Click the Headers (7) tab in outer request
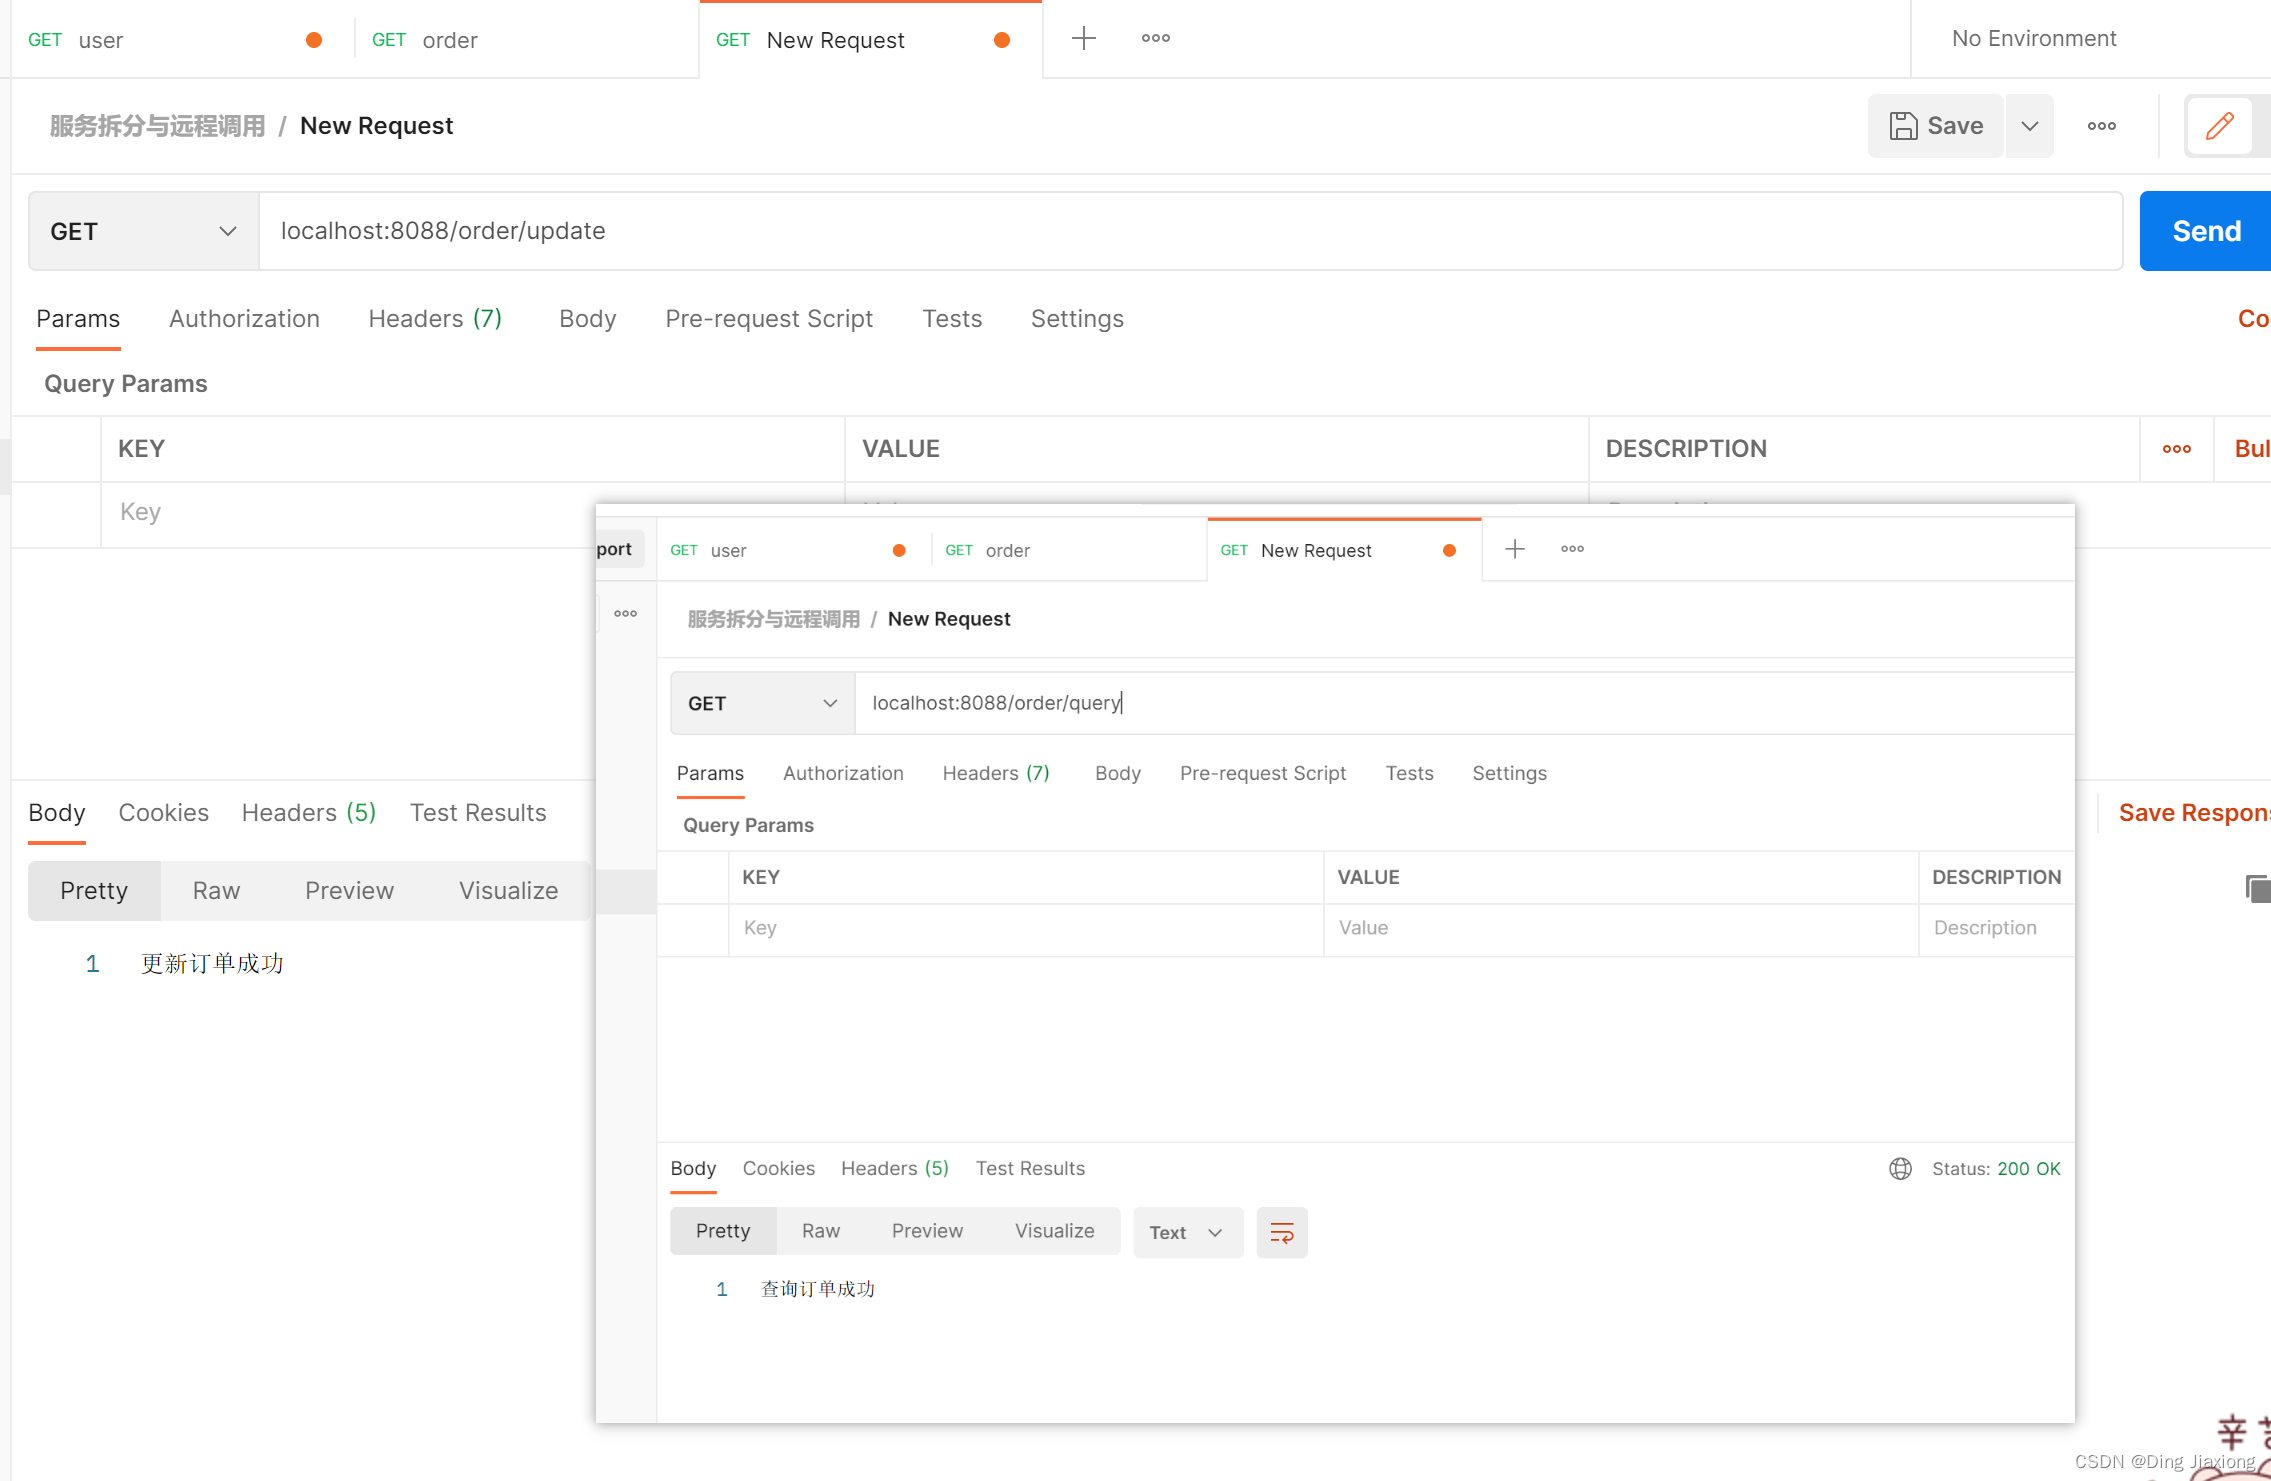Screen dimensions: 2271x1481 click(435, 318)
